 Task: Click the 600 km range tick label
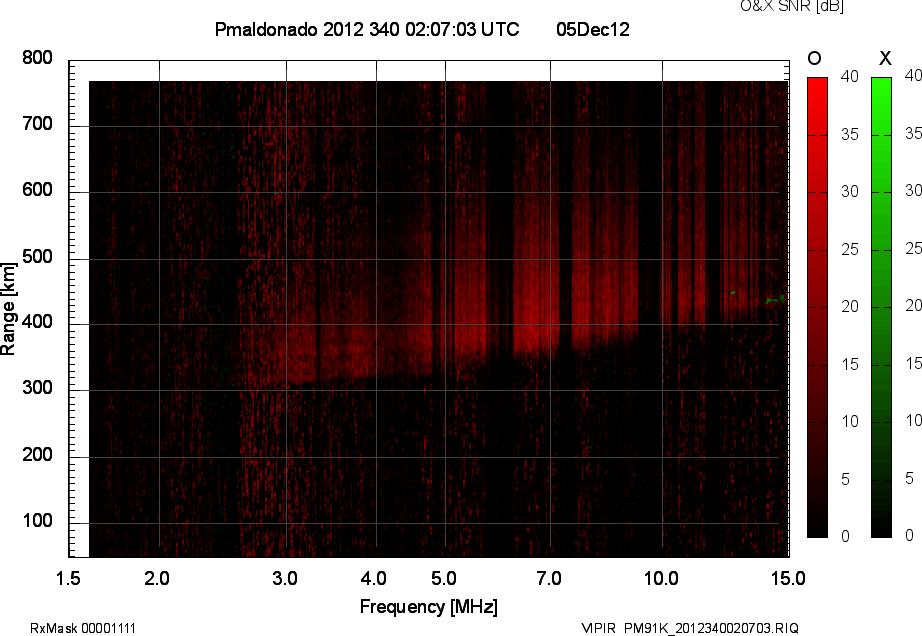(x=37, y=190)
